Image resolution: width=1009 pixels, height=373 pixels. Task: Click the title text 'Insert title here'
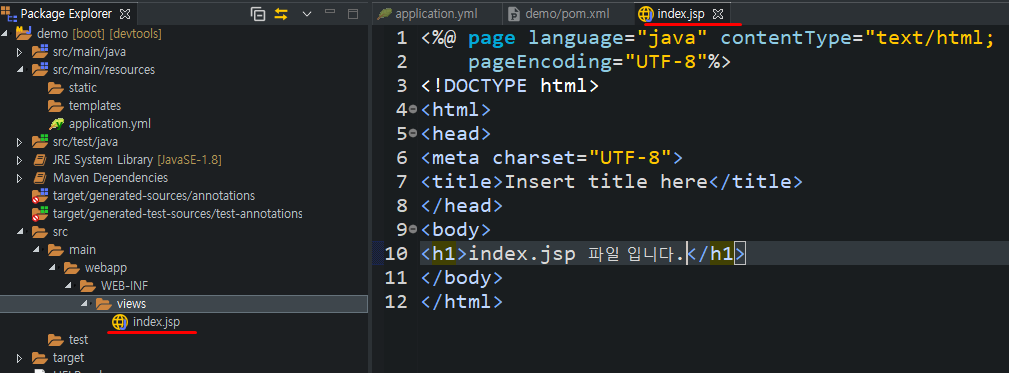click(606, 182)
